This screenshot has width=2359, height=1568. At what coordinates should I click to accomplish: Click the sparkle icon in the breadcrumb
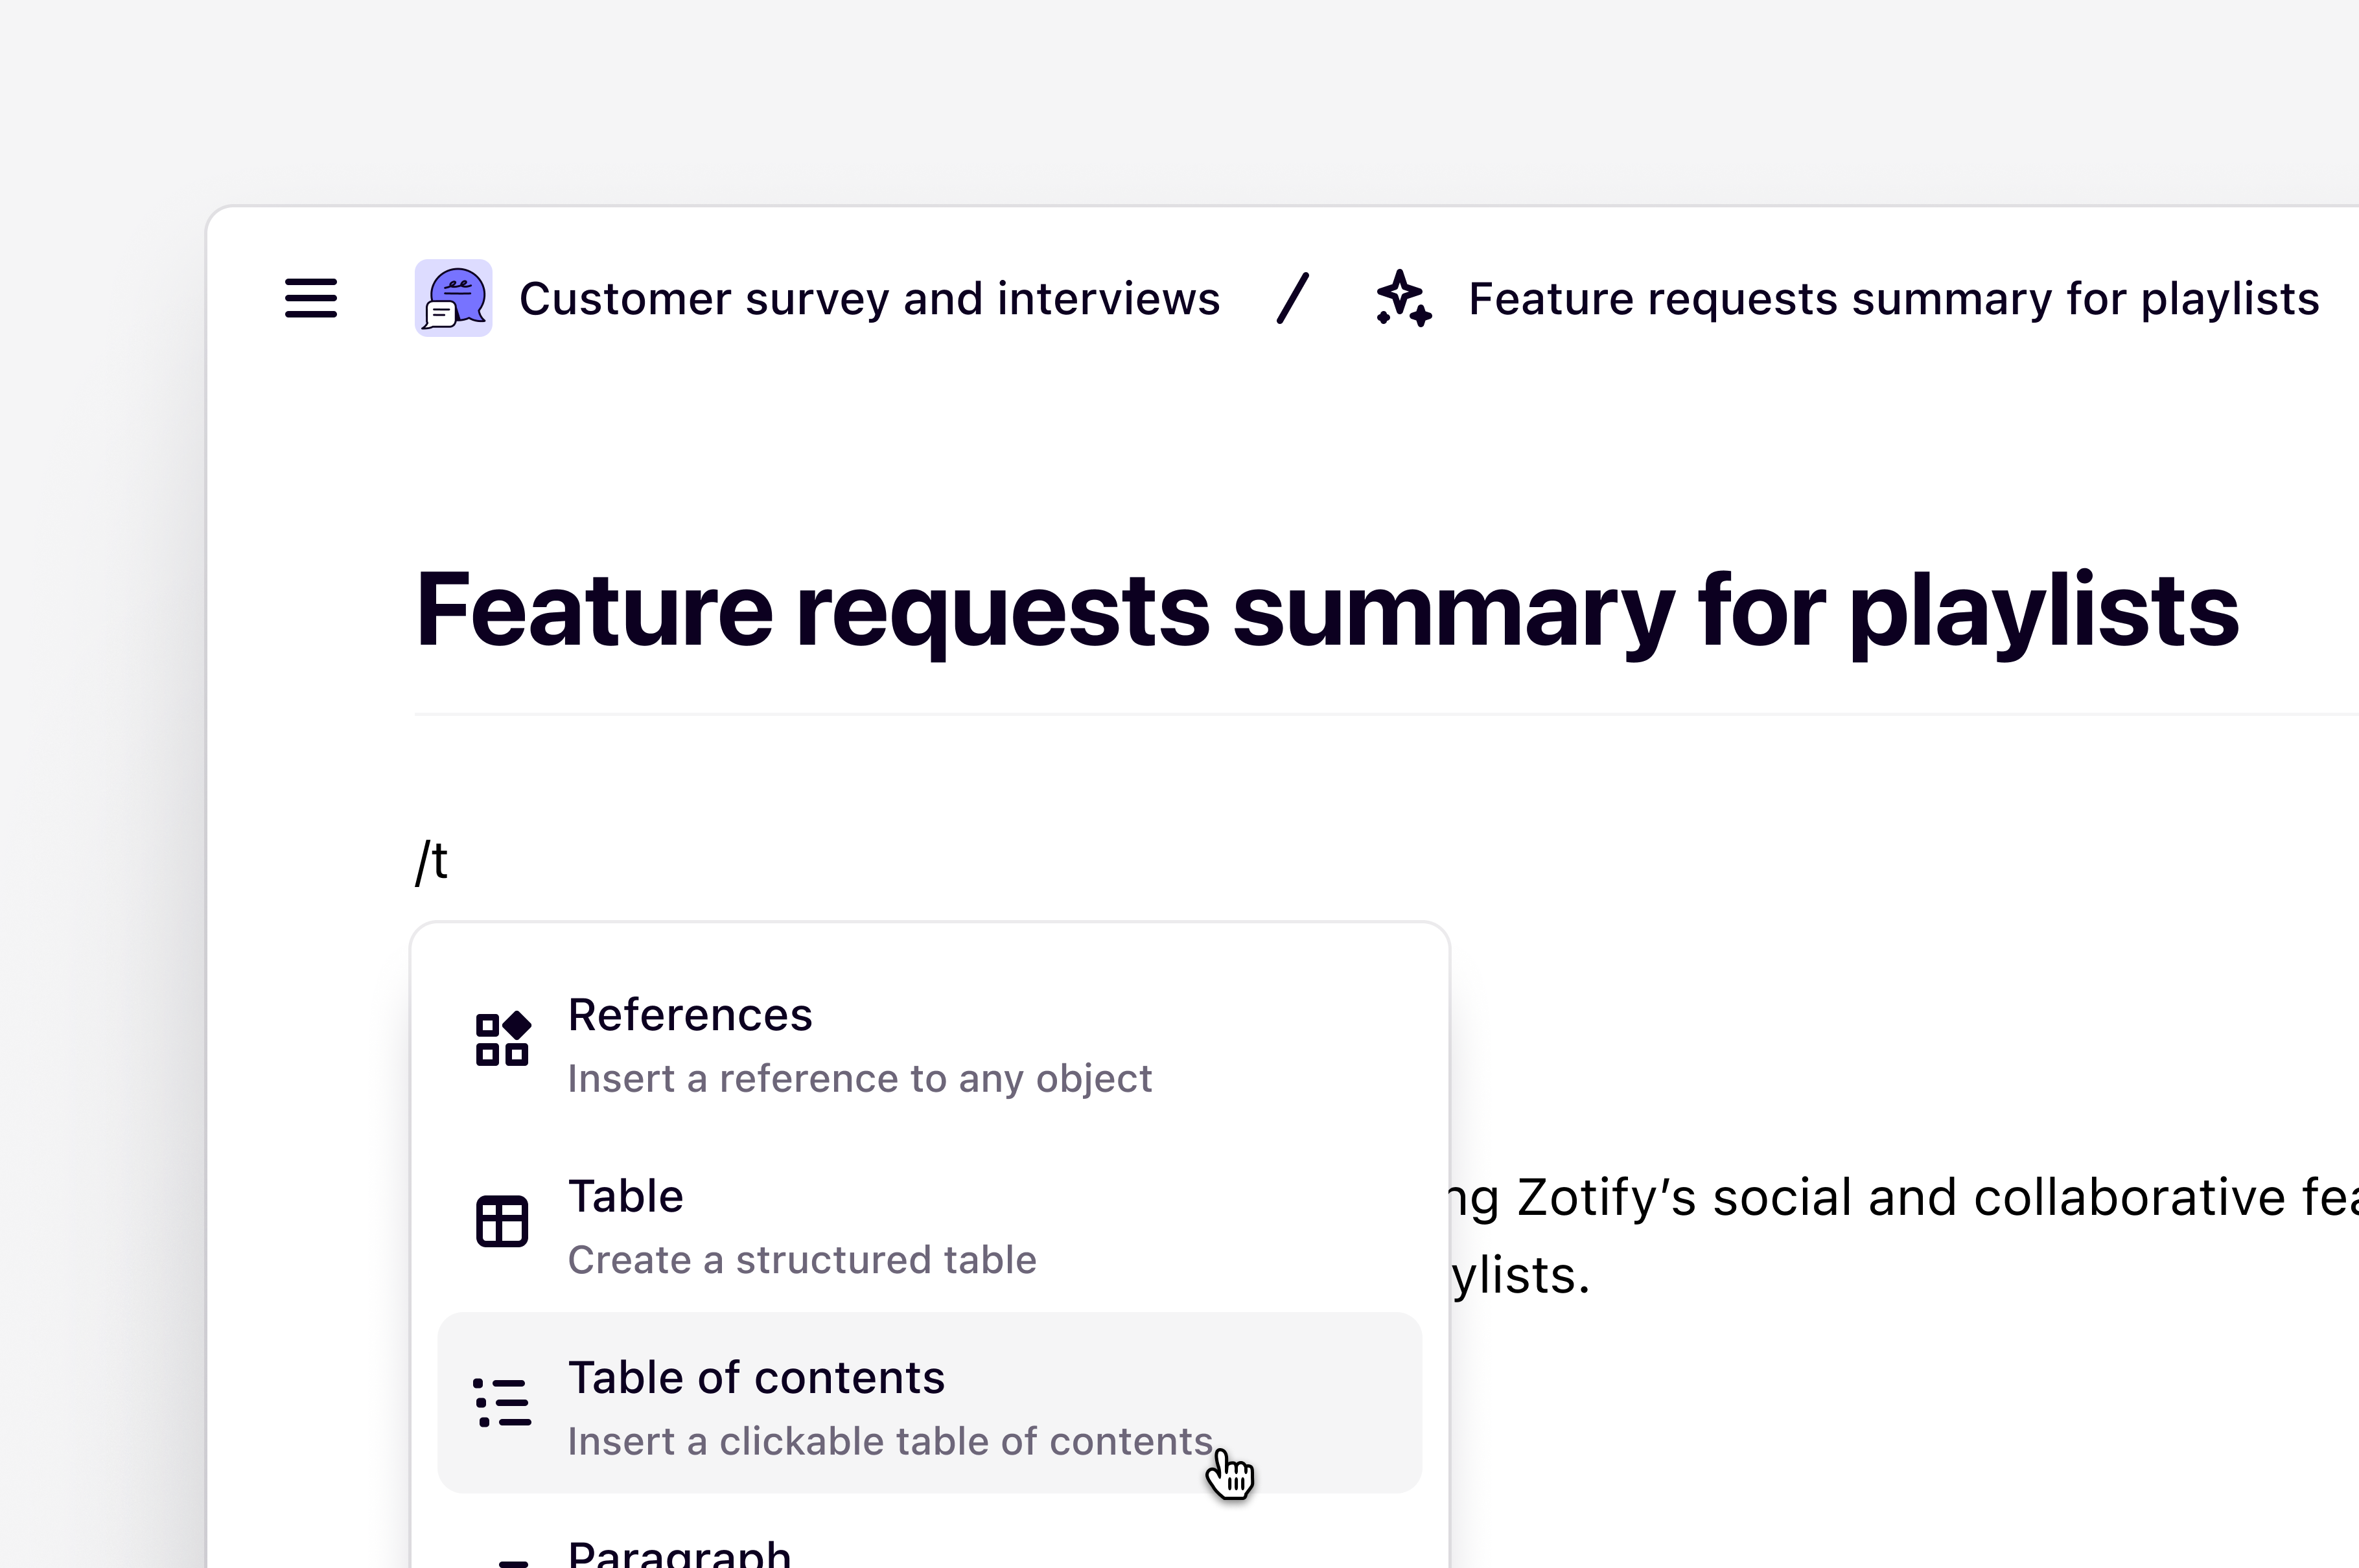[x=1403, y=298]
